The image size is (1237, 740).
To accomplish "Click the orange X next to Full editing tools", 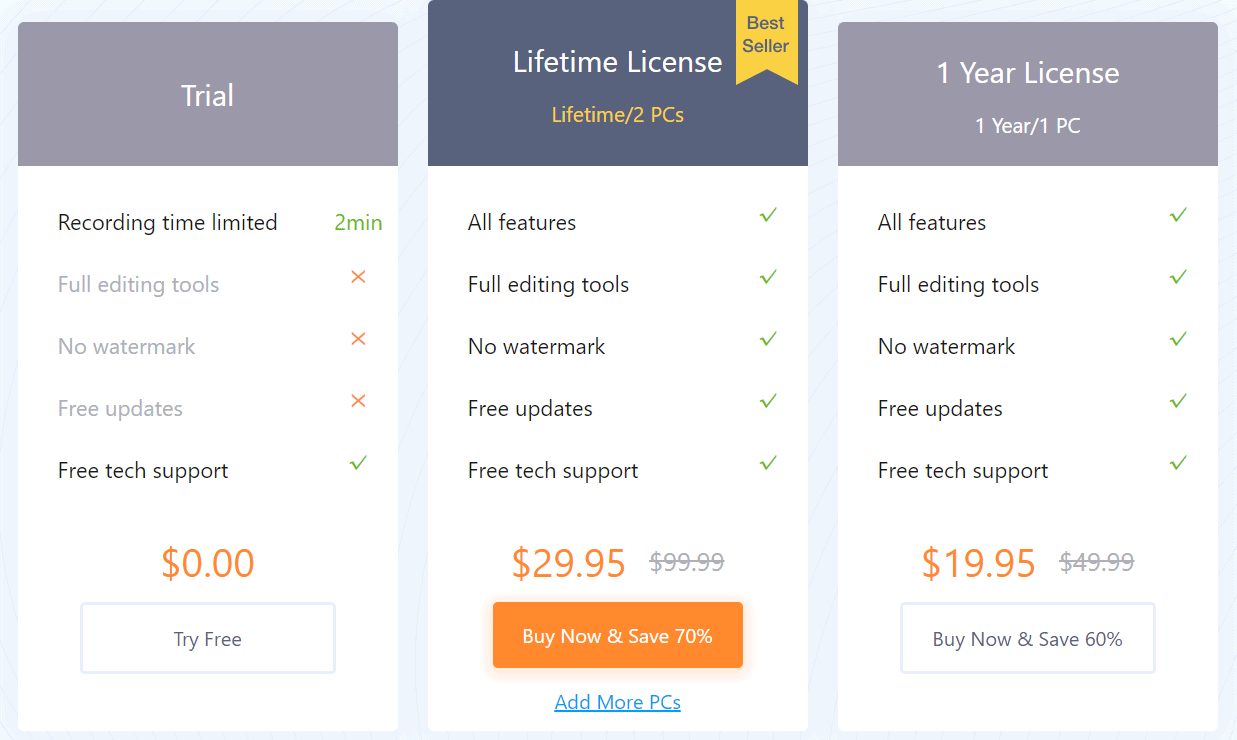I will click(x=357, y=277).
